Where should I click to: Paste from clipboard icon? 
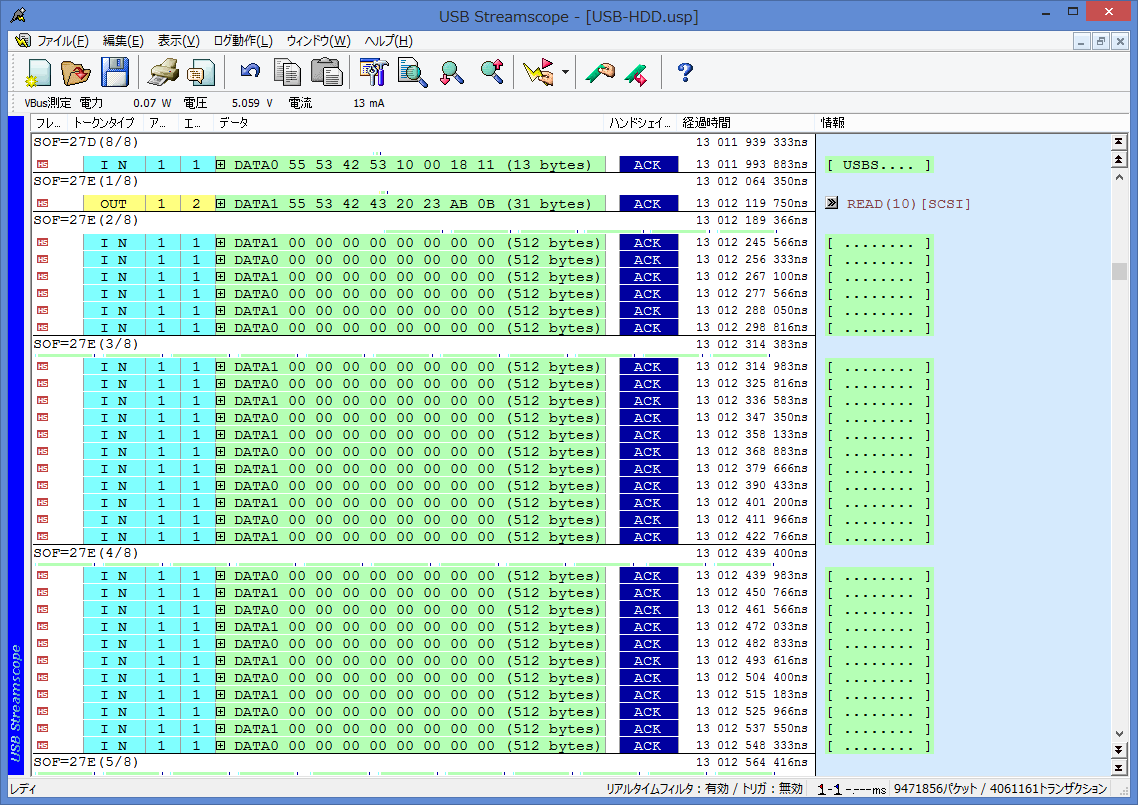(327, 73)
